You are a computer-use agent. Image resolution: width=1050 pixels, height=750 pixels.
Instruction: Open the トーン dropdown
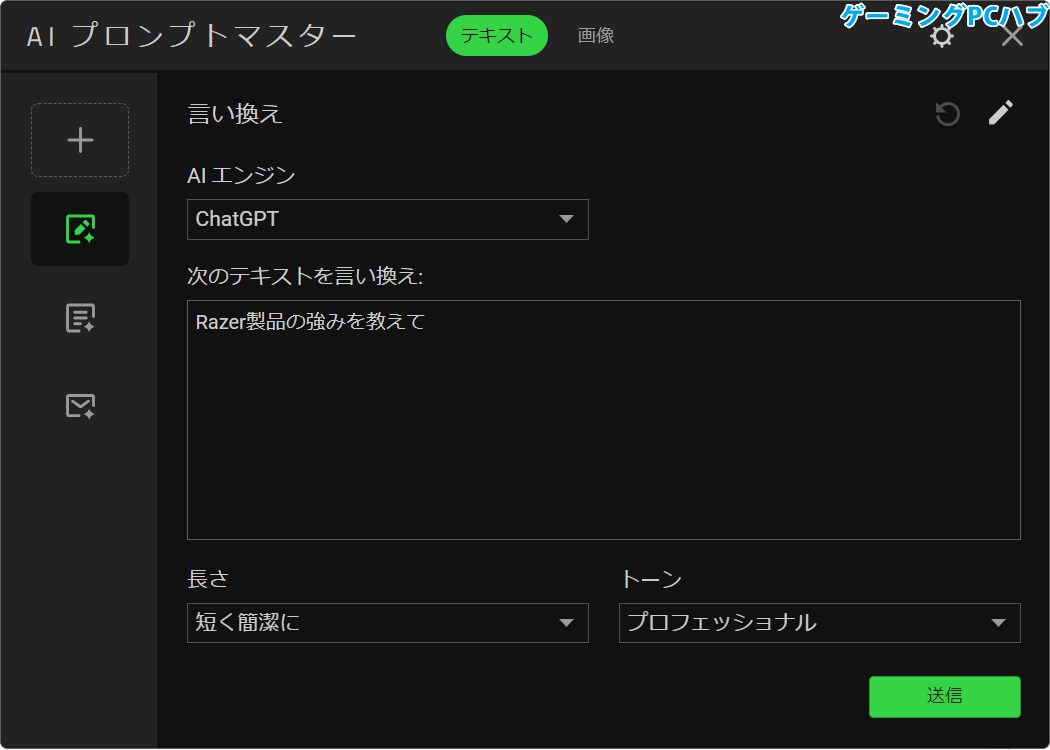pyautogui.click(x=820, y=623)
